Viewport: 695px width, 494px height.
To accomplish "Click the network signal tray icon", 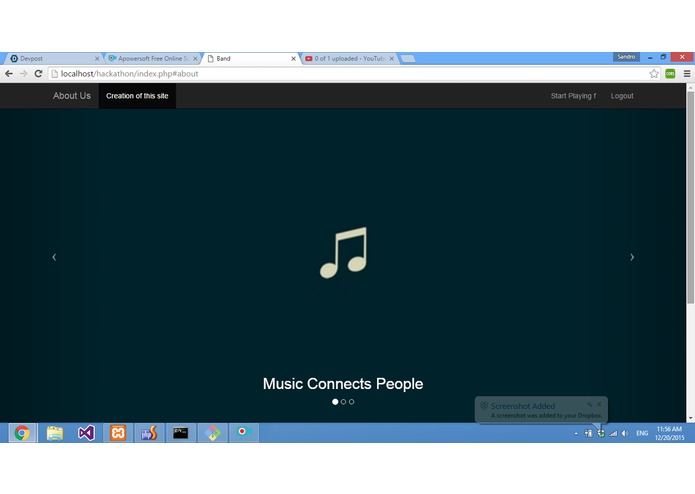I will pos(613,433).
